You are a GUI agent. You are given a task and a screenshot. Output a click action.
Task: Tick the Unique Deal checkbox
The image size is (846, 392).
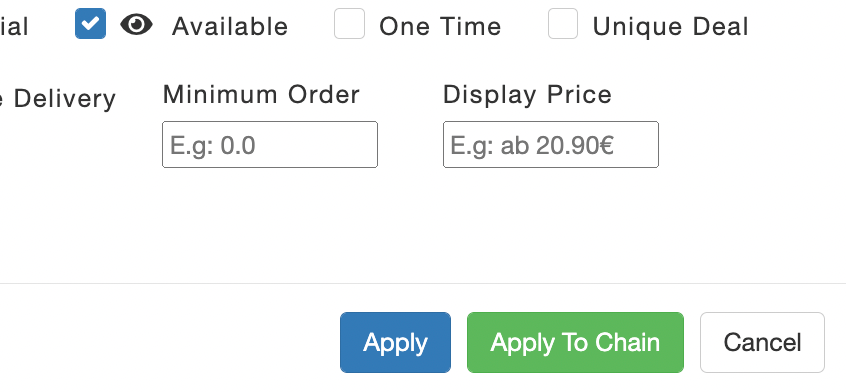pyautogui.click(x=563, y=24)
